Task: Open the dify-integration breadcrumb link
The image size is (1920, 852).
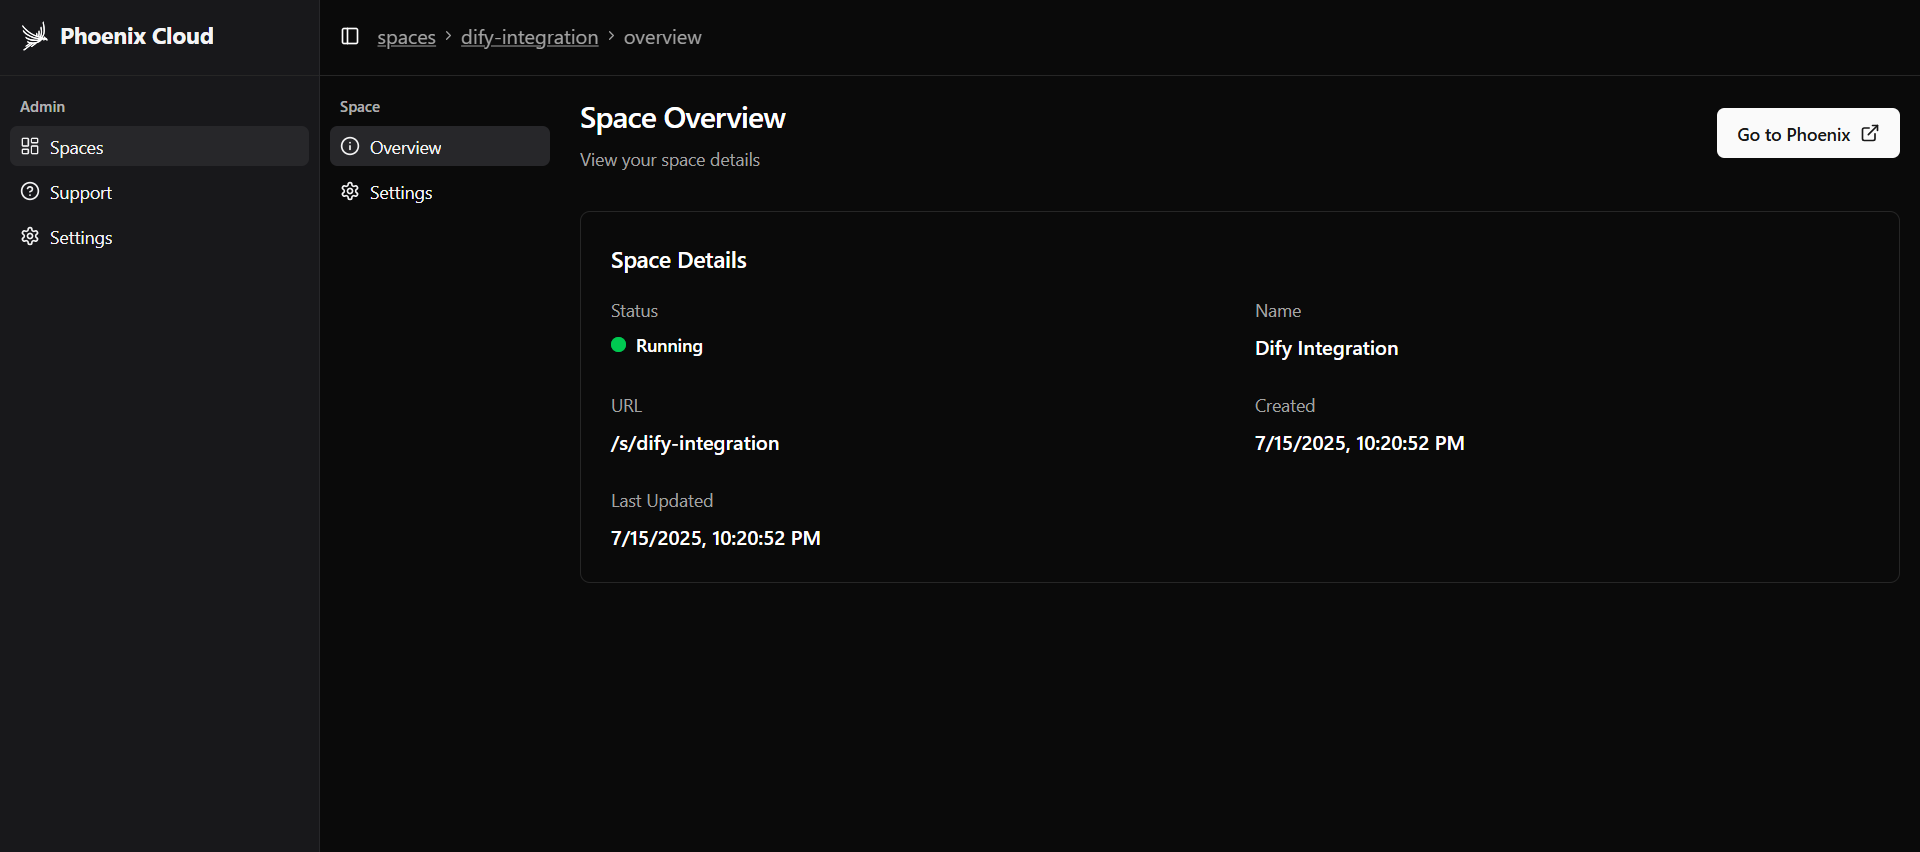Action: [x=529, y=37]
